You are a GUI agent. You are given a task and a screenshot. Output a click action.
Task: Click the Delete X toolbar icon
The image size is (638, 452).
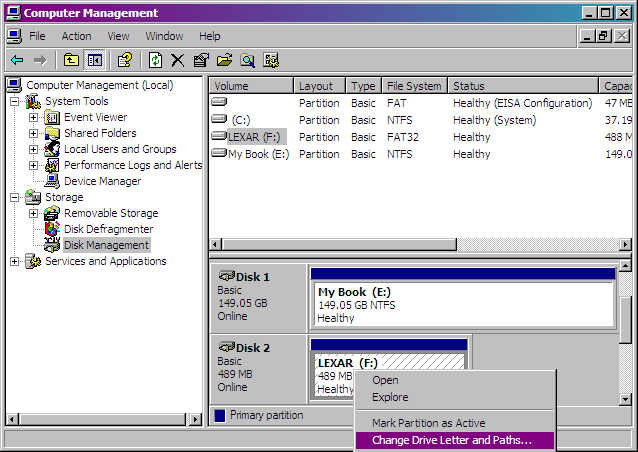coord(178,60)
